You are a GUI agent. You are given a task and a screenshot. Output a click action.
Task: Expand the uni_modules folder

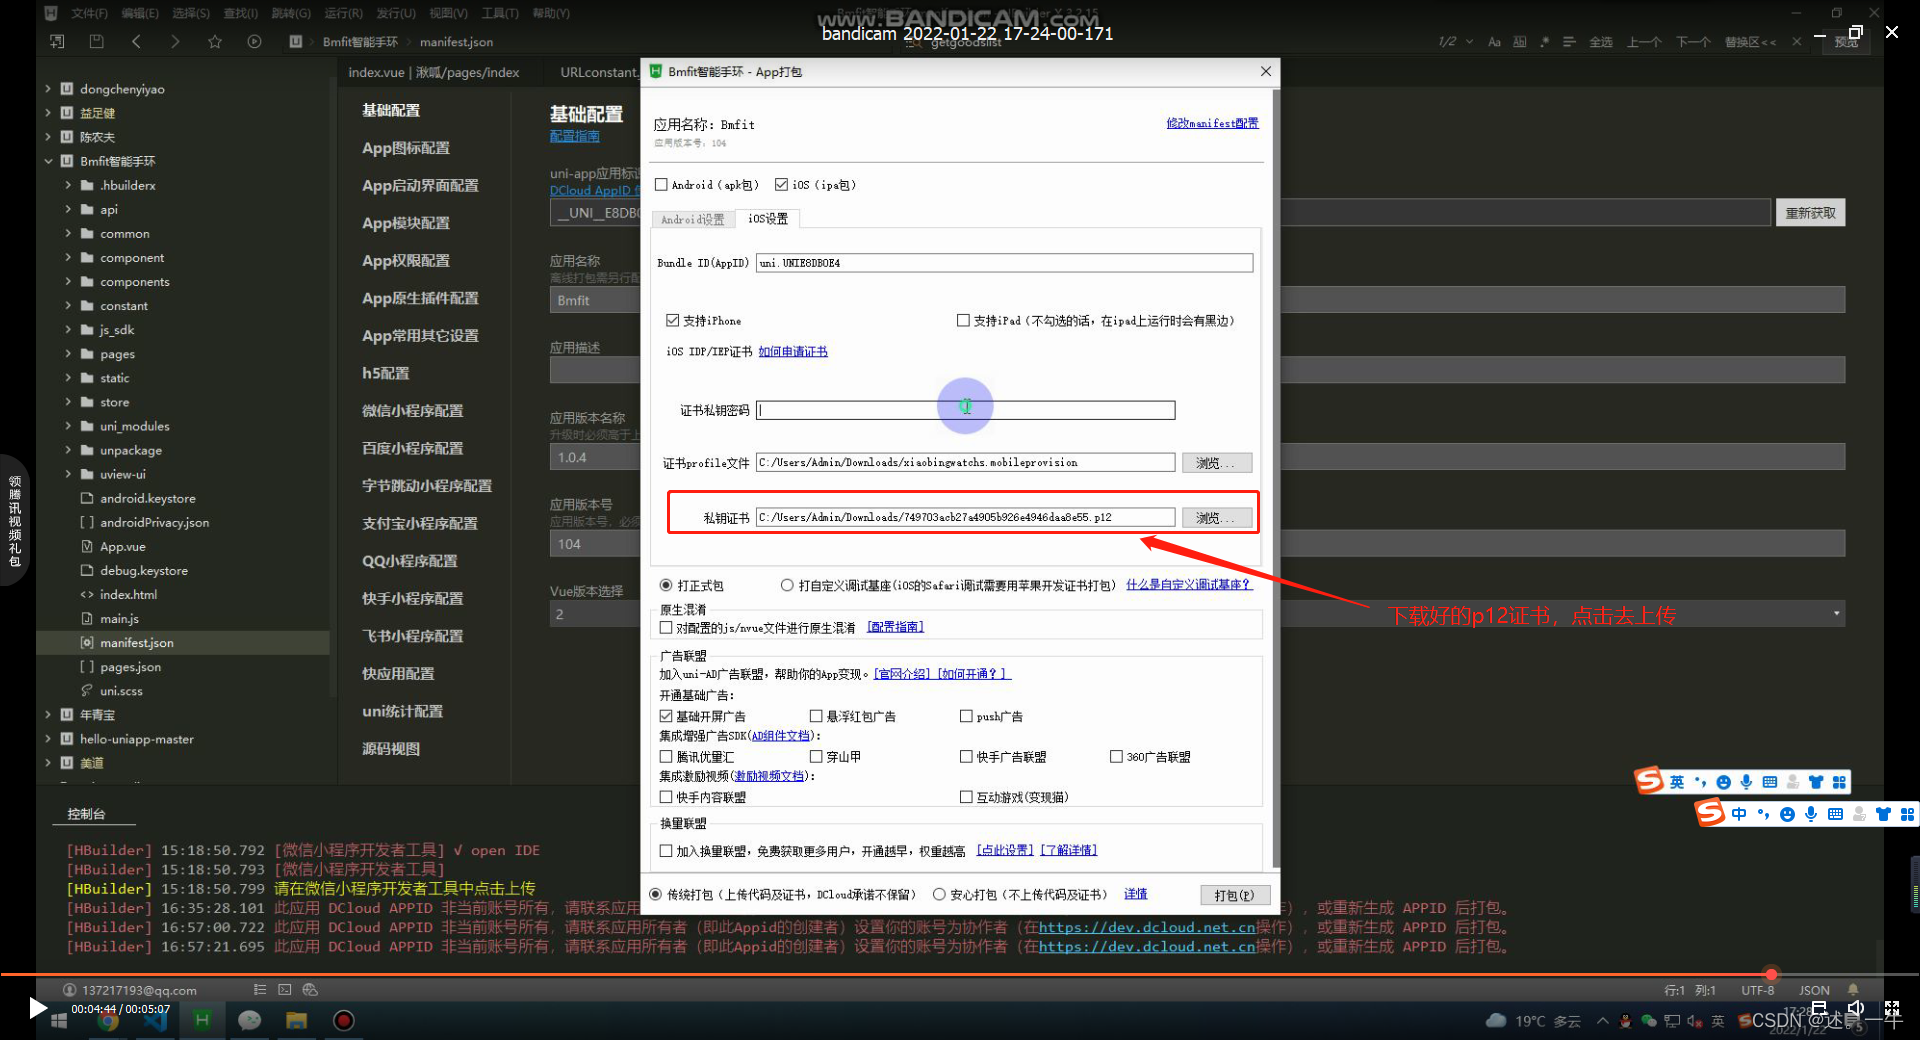pyautogui.click(x=68, y=426)
